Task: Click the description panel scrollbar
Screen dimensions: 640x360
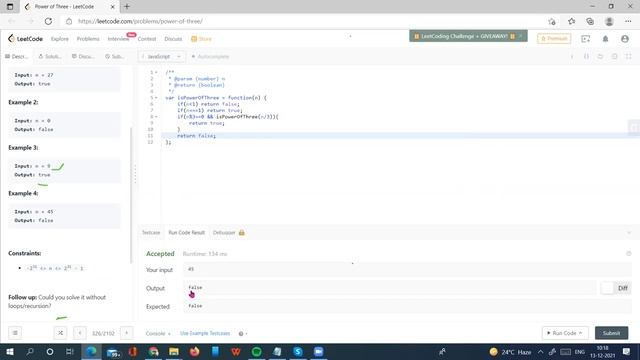Action: coord(131,195)
